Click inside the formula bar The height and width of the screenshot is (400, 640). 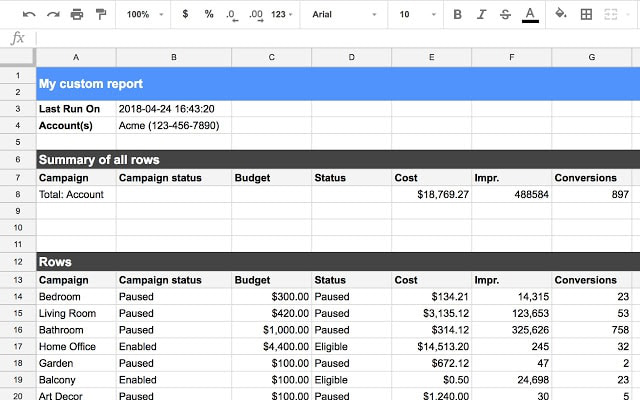pos(330,38)
